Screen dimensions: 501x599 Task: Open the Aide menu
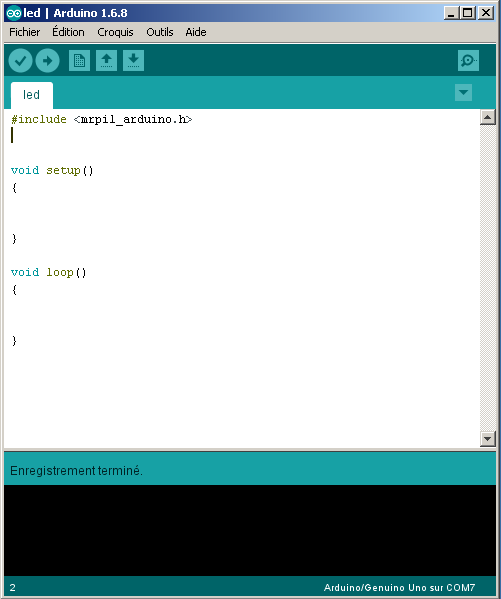(196, 32)
